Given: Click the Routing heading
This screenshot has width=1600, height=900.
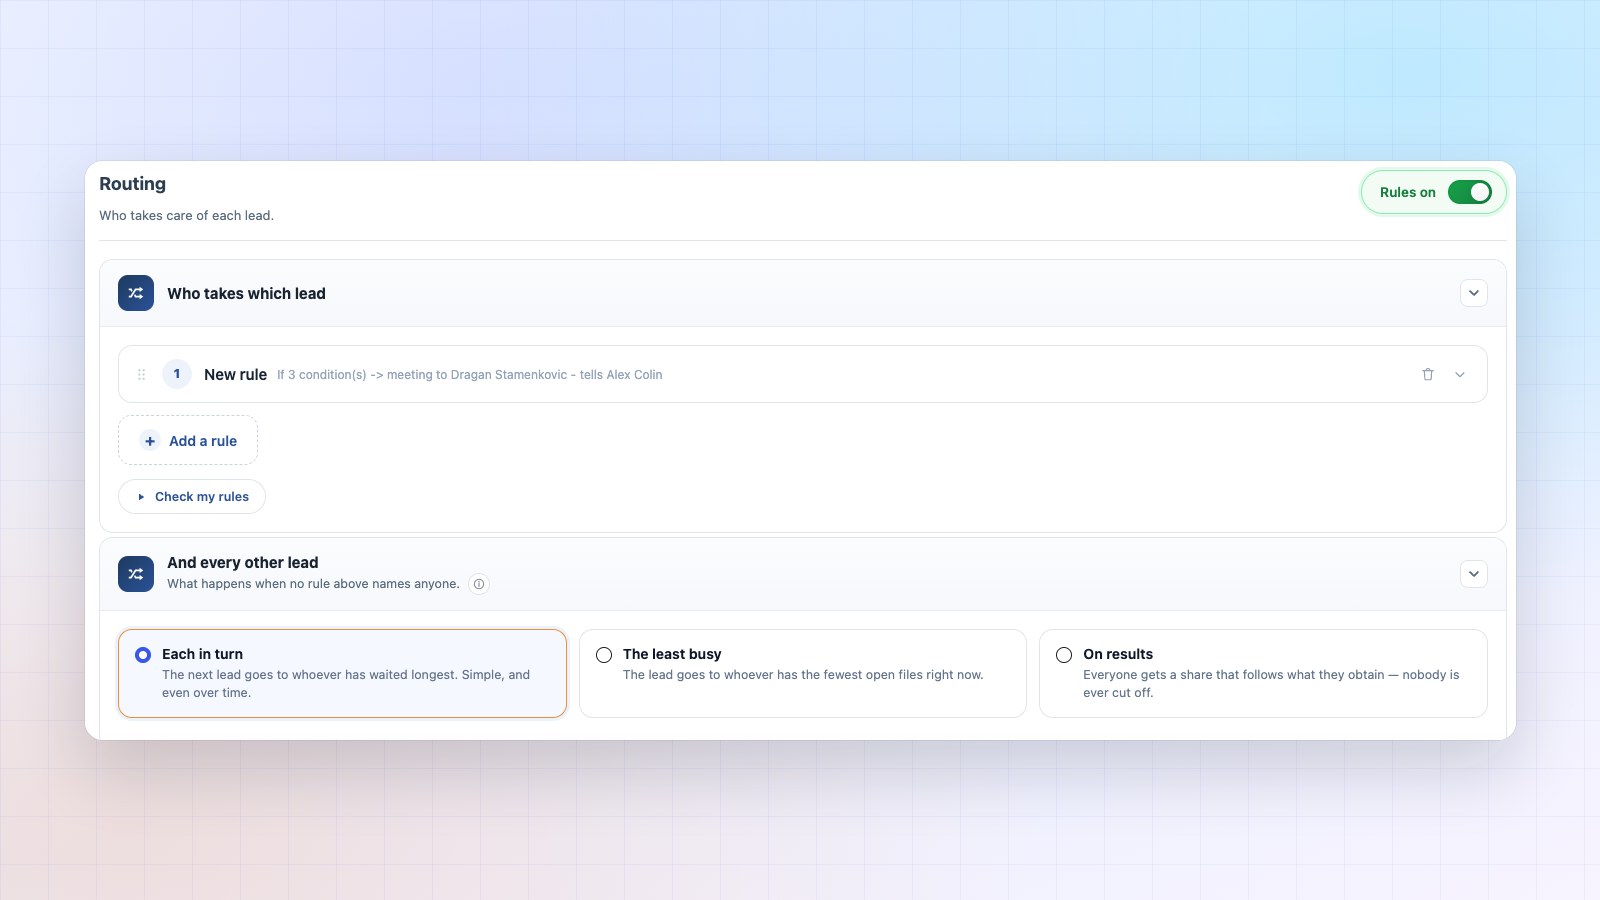Looking at the screenshot, I should [132, 184].
